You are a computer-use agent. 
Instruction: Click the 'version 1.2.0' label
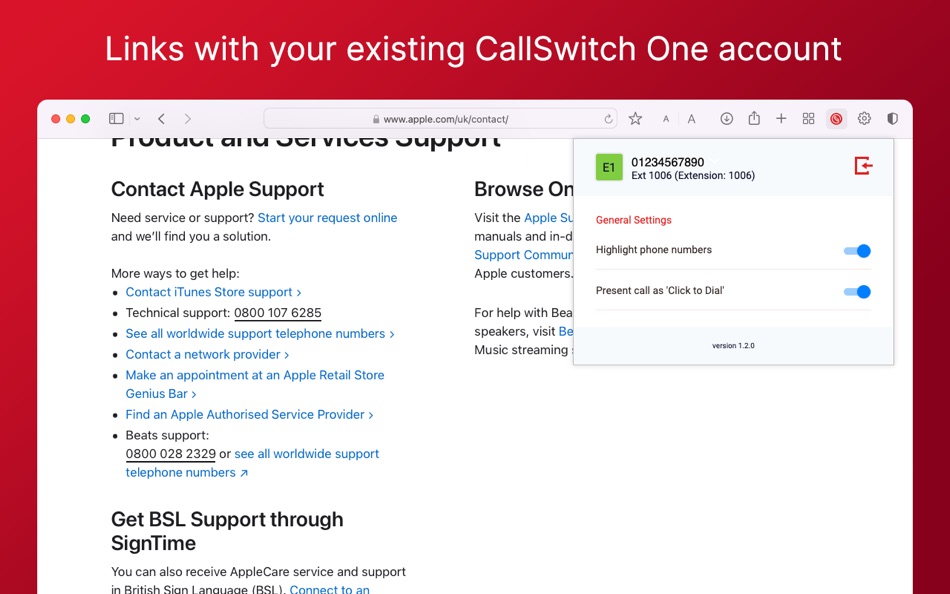(733, 345)
